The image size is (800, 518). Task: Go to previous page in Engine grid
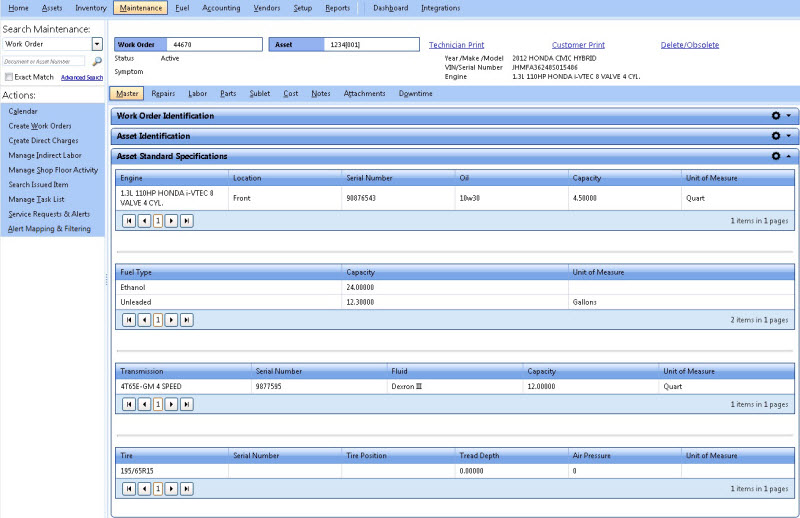point(144,221)
